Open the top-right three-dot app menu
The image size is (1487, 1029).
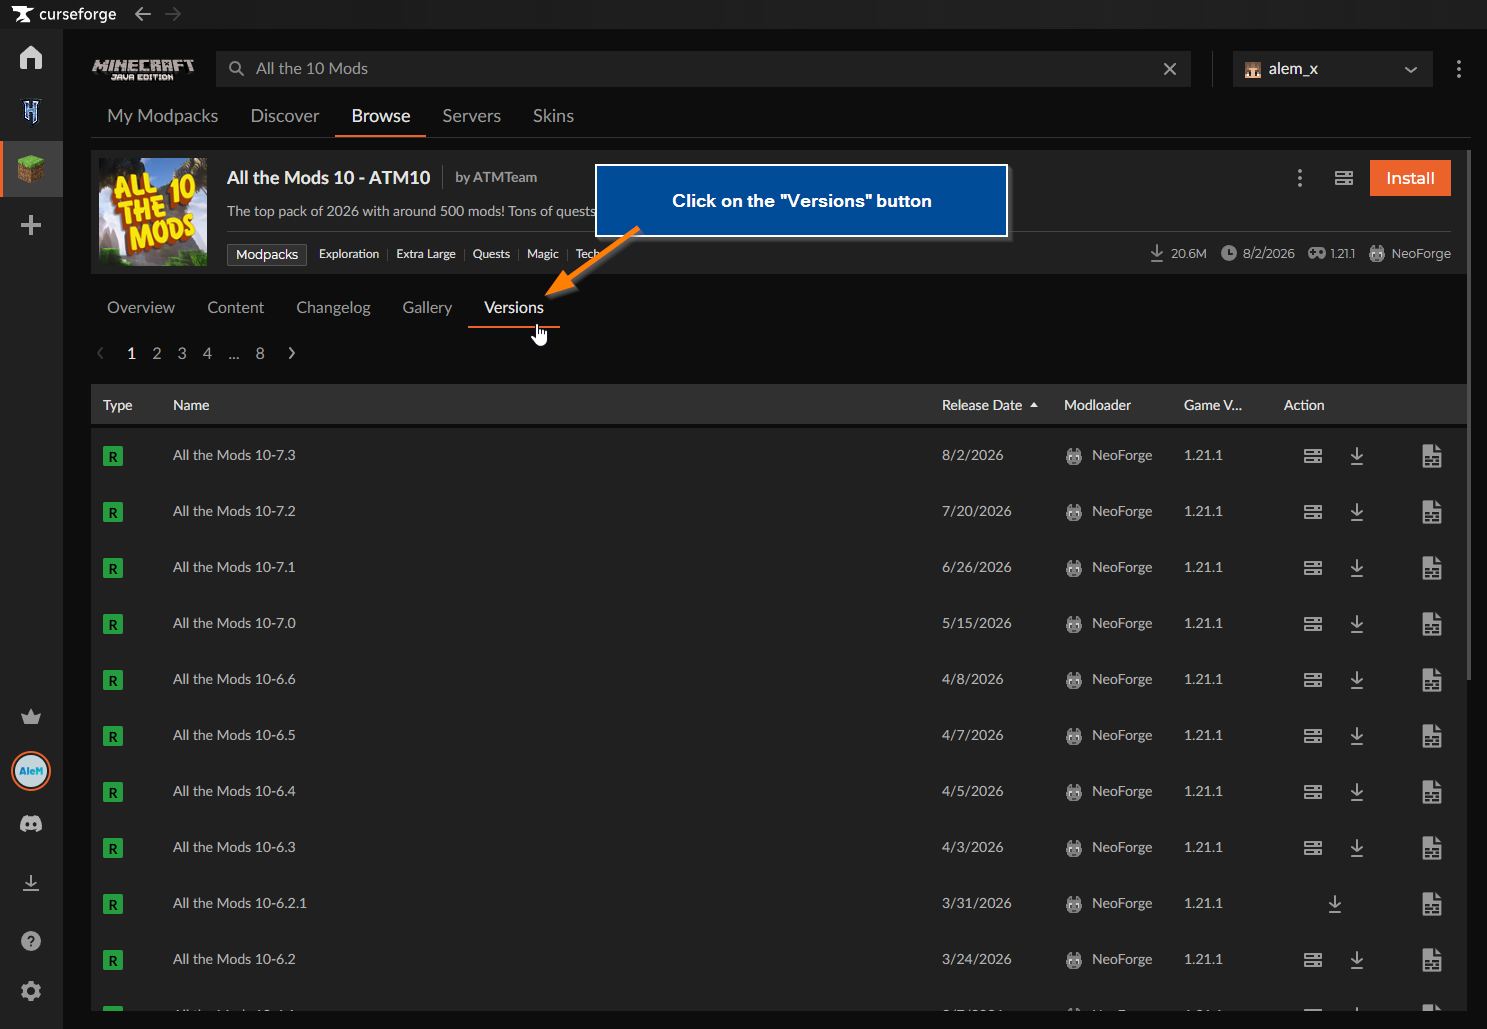tap(1459, 69)
